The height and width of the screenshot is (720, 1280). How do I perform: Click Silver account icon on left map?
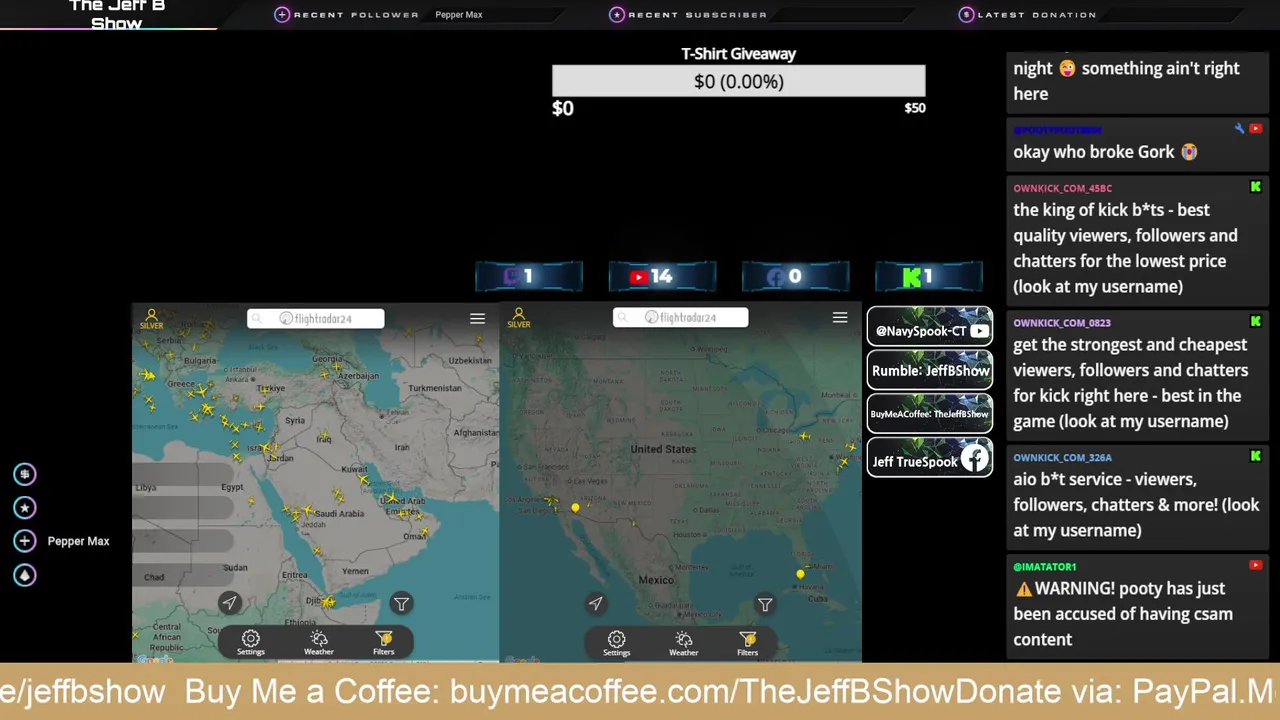(151, 318)
